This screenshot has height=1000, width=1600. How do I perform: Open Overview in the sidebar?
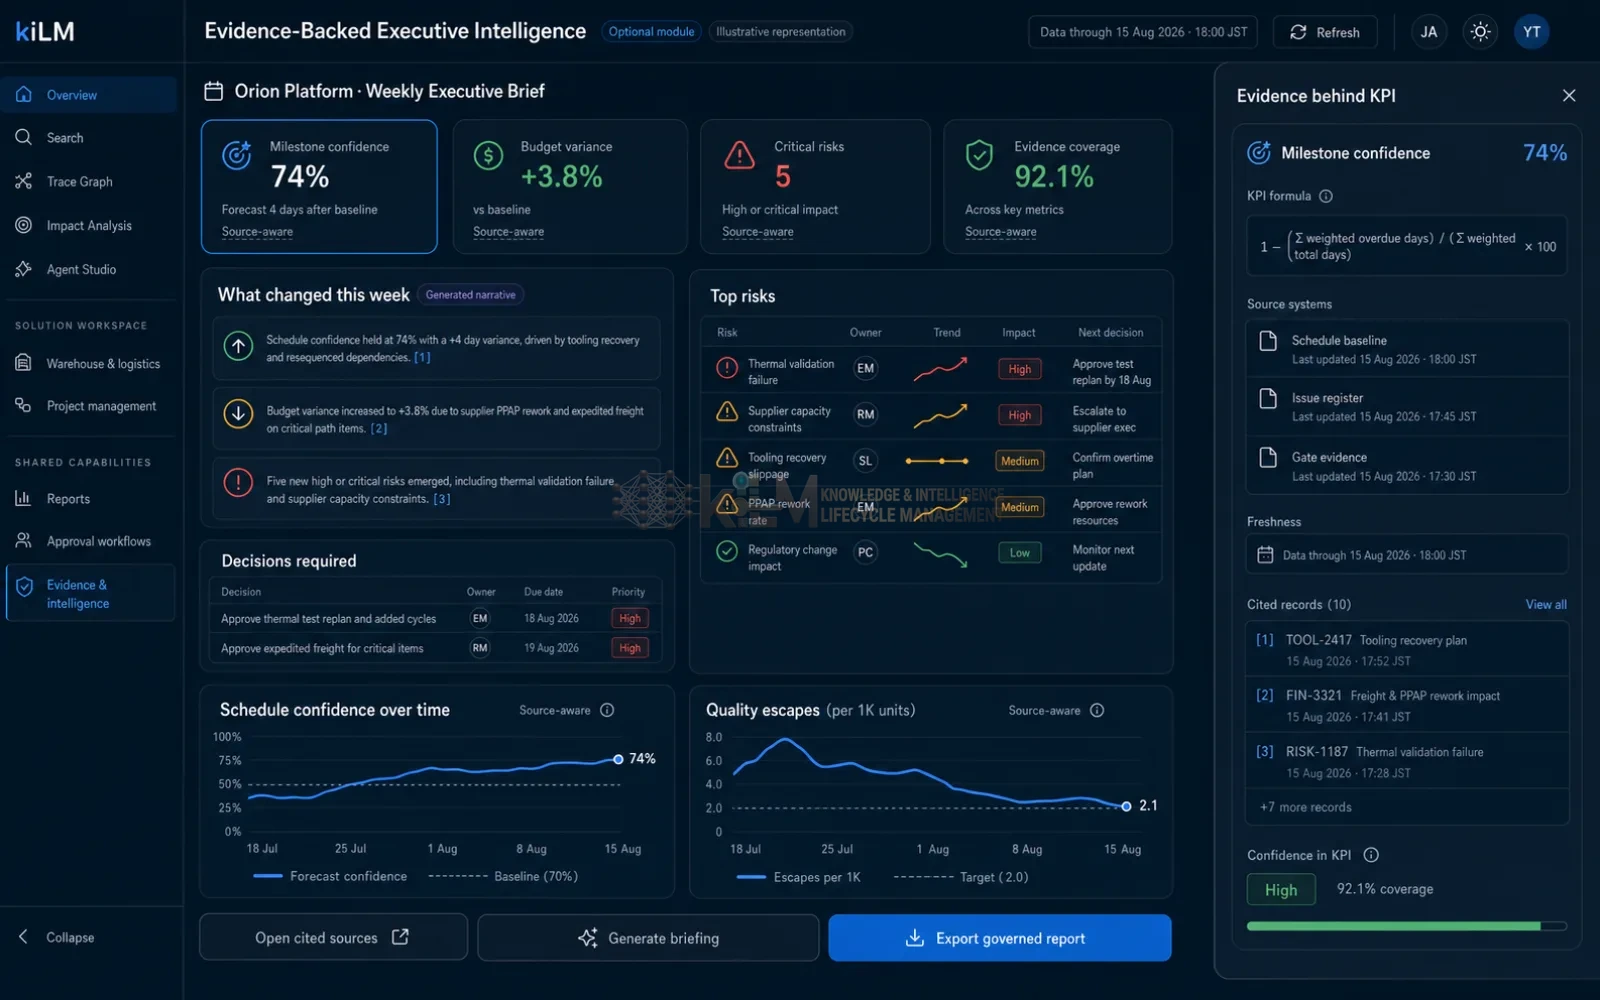point(90,95)
